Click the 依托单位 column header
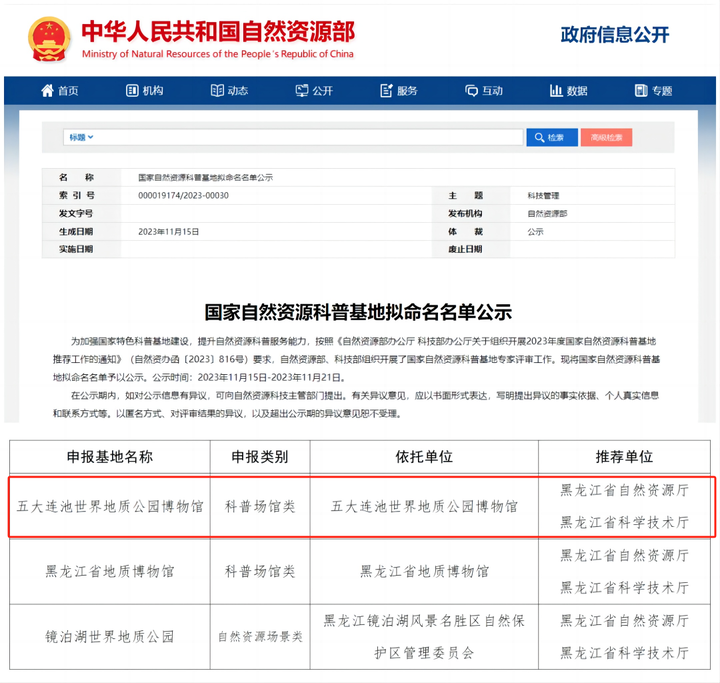 (x=424, y=457)
